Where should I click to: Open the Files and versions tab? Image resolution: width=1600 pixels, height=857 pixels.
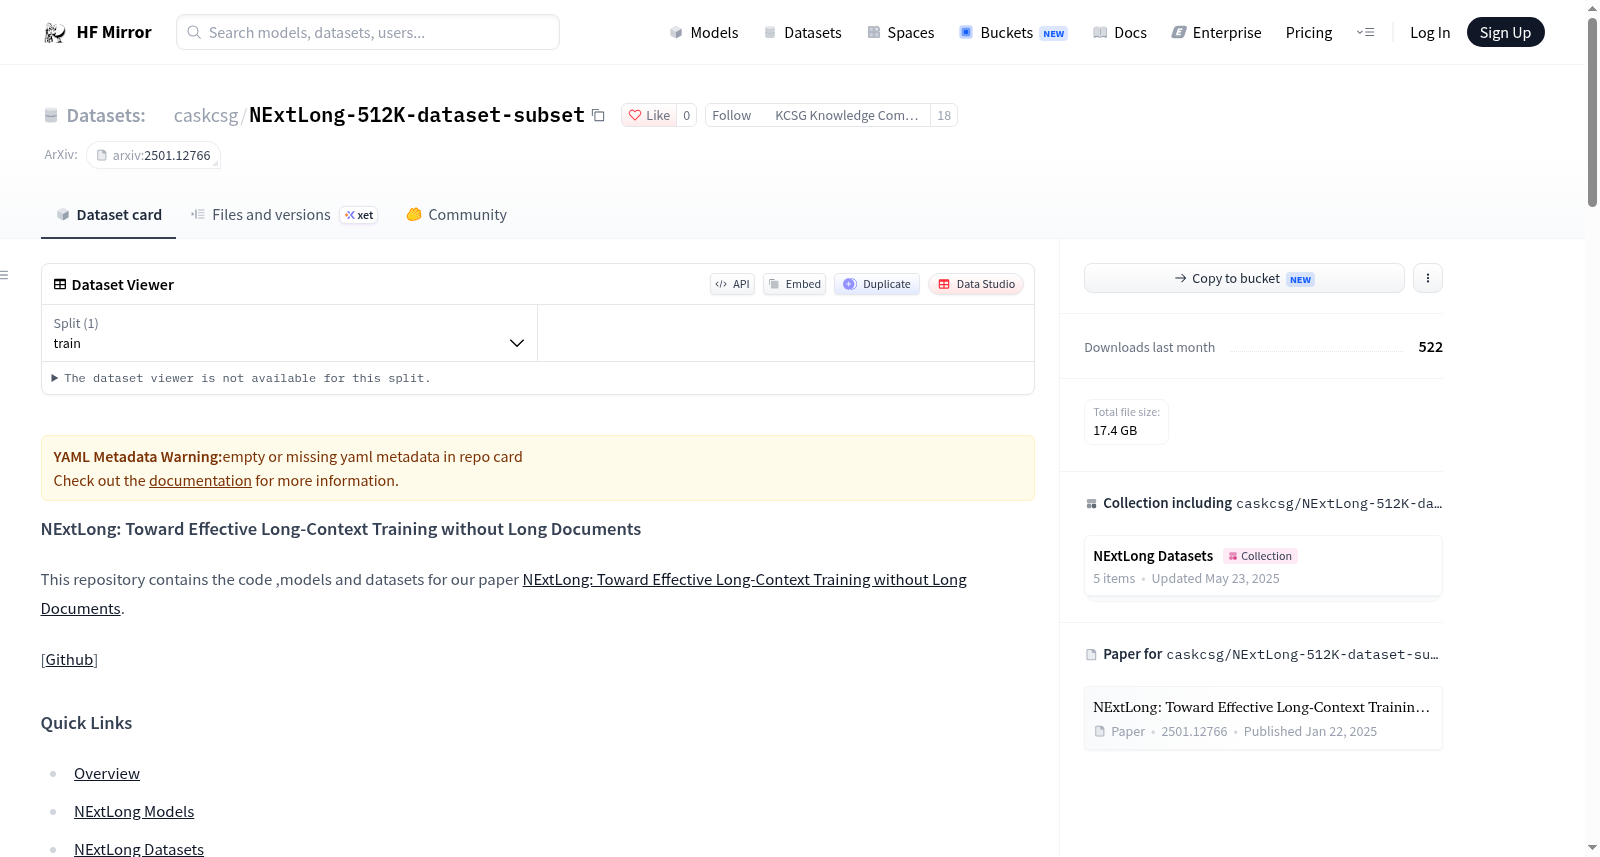284,215
